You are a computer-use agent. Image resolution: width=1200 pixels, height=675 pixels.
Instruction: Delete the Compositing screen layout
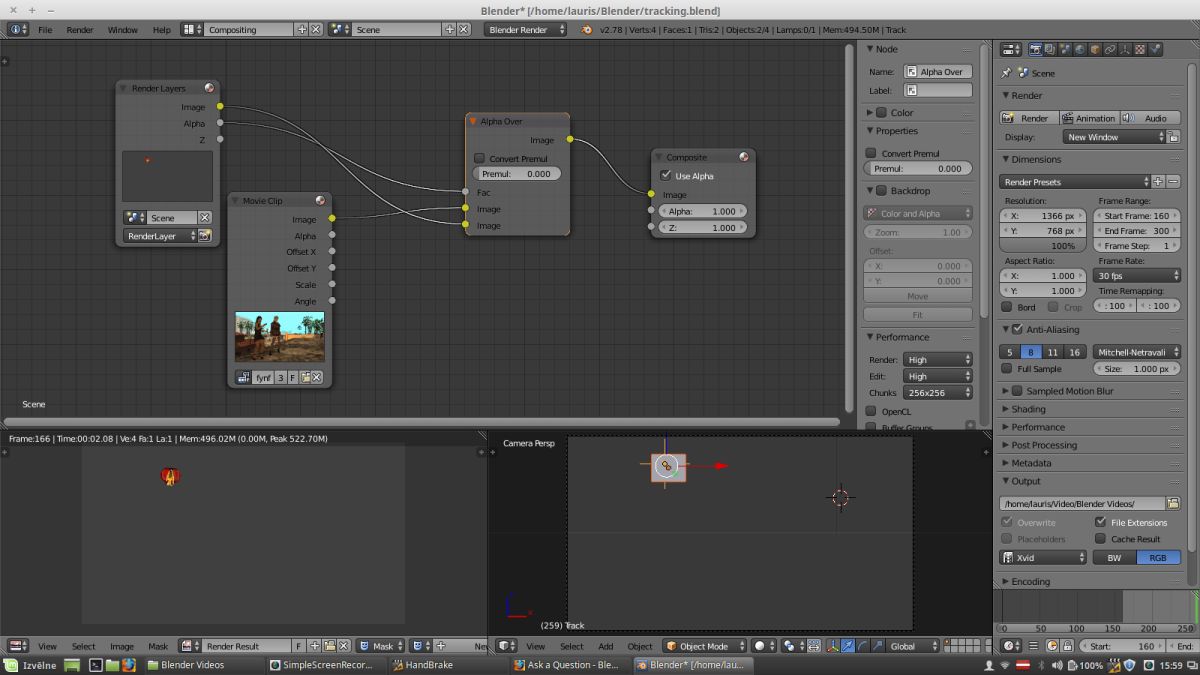[316, 30]
